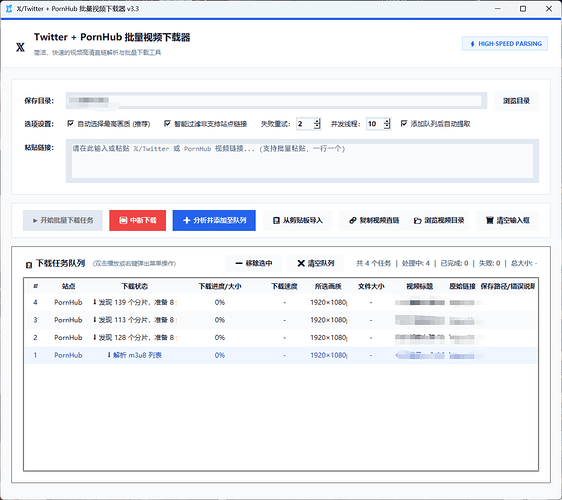Maximize the downloader window
562x500 pixels.
click(523, 9)
